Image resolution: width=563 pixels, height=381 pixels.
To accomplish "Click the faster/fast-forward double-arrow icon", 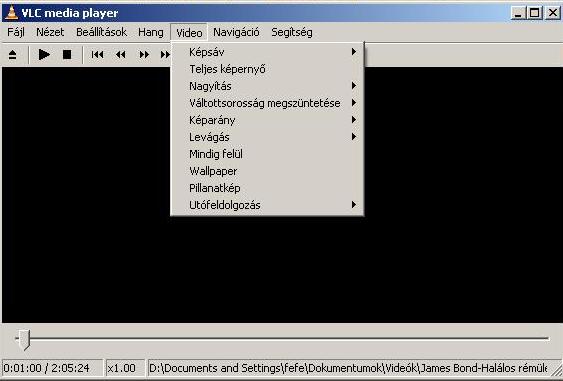I will click(x=144, y=55).
